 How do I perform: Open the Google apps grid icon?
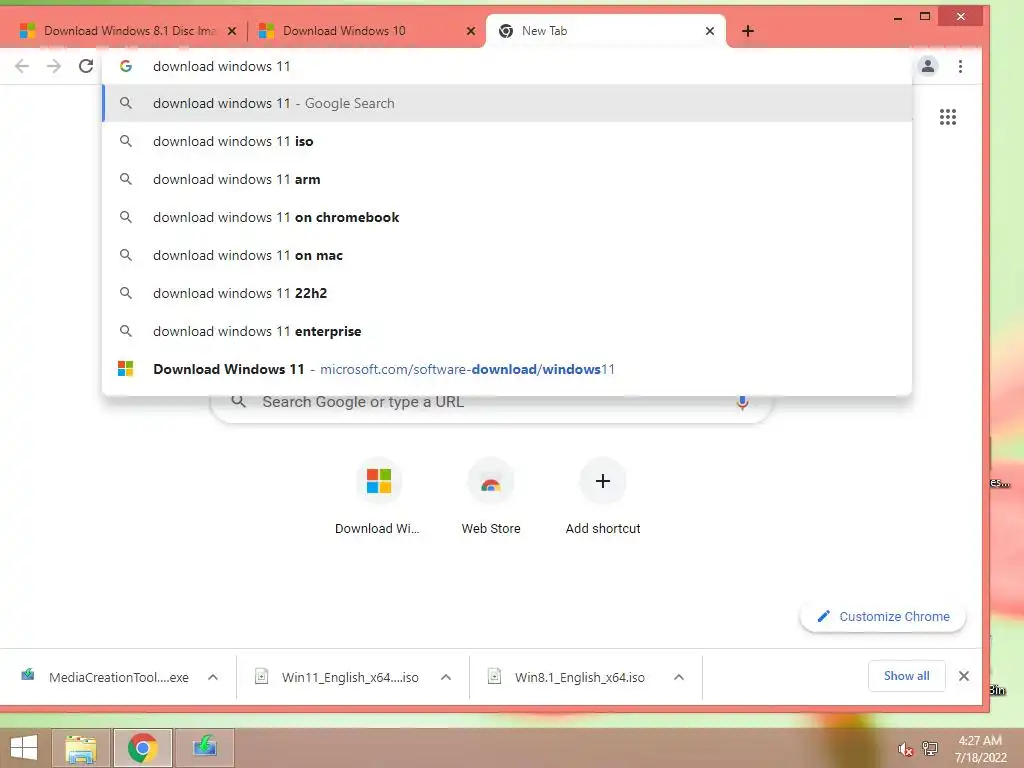tap(948, 117)
